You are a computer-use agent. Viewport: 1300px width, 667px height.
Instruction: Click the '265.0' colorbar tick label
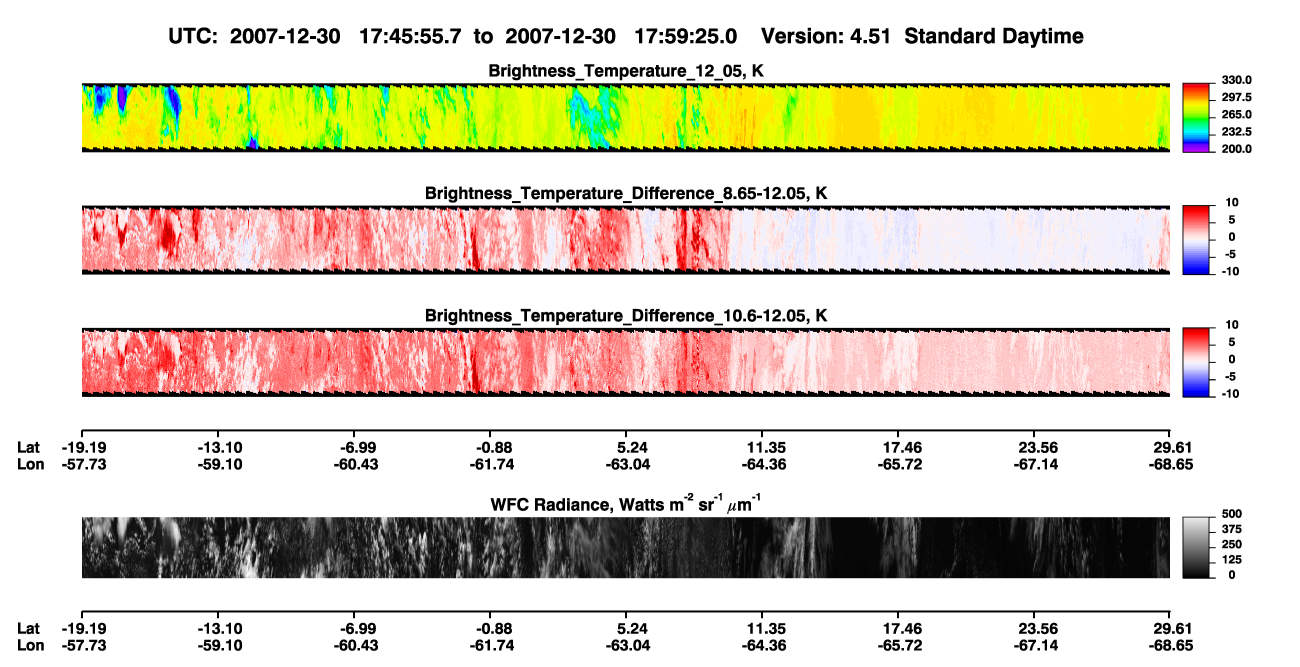coord(1237,115)
